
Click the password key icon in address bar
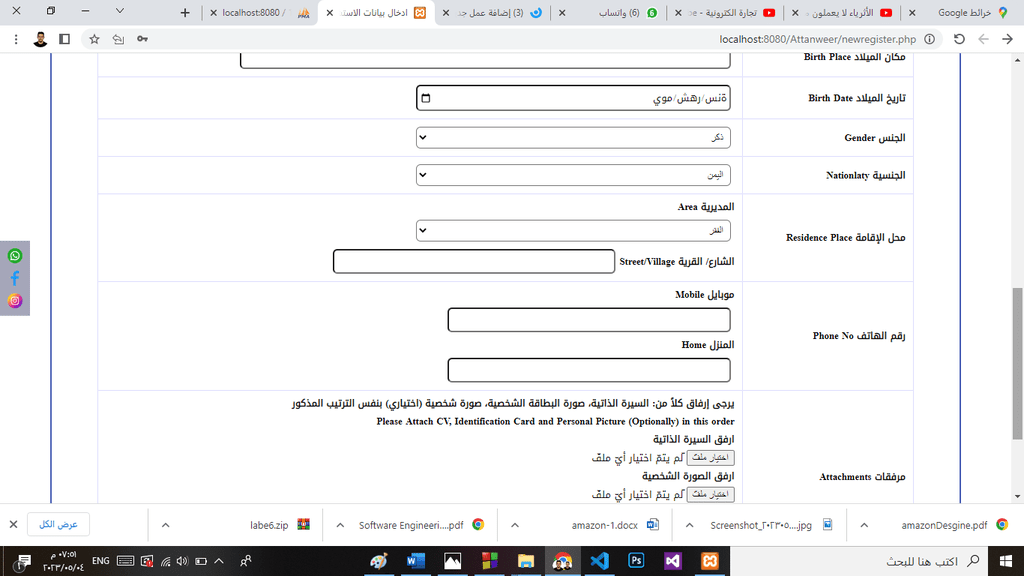(x=142, y=39)
